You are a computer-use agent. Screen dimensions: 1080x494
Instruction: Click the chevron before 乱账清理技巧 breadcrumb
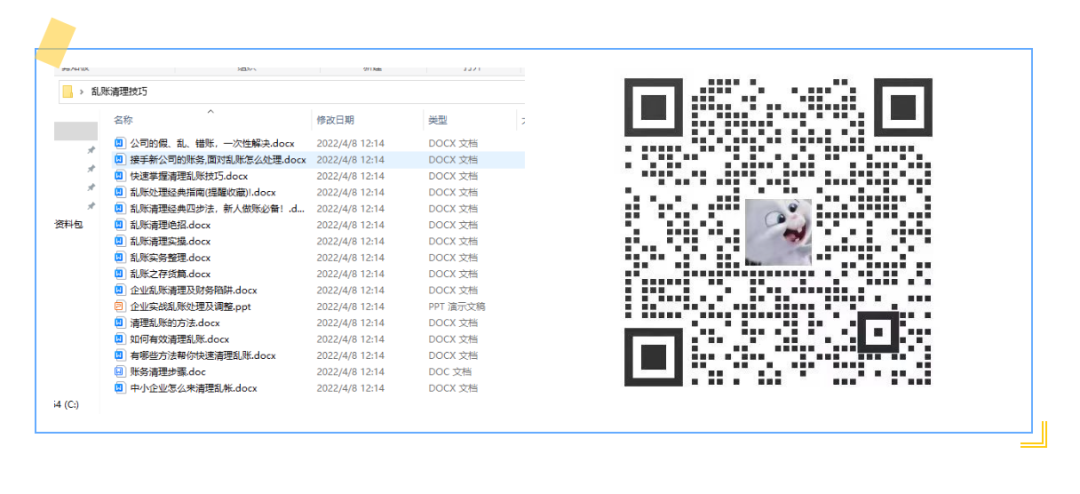tap(81, 92)
